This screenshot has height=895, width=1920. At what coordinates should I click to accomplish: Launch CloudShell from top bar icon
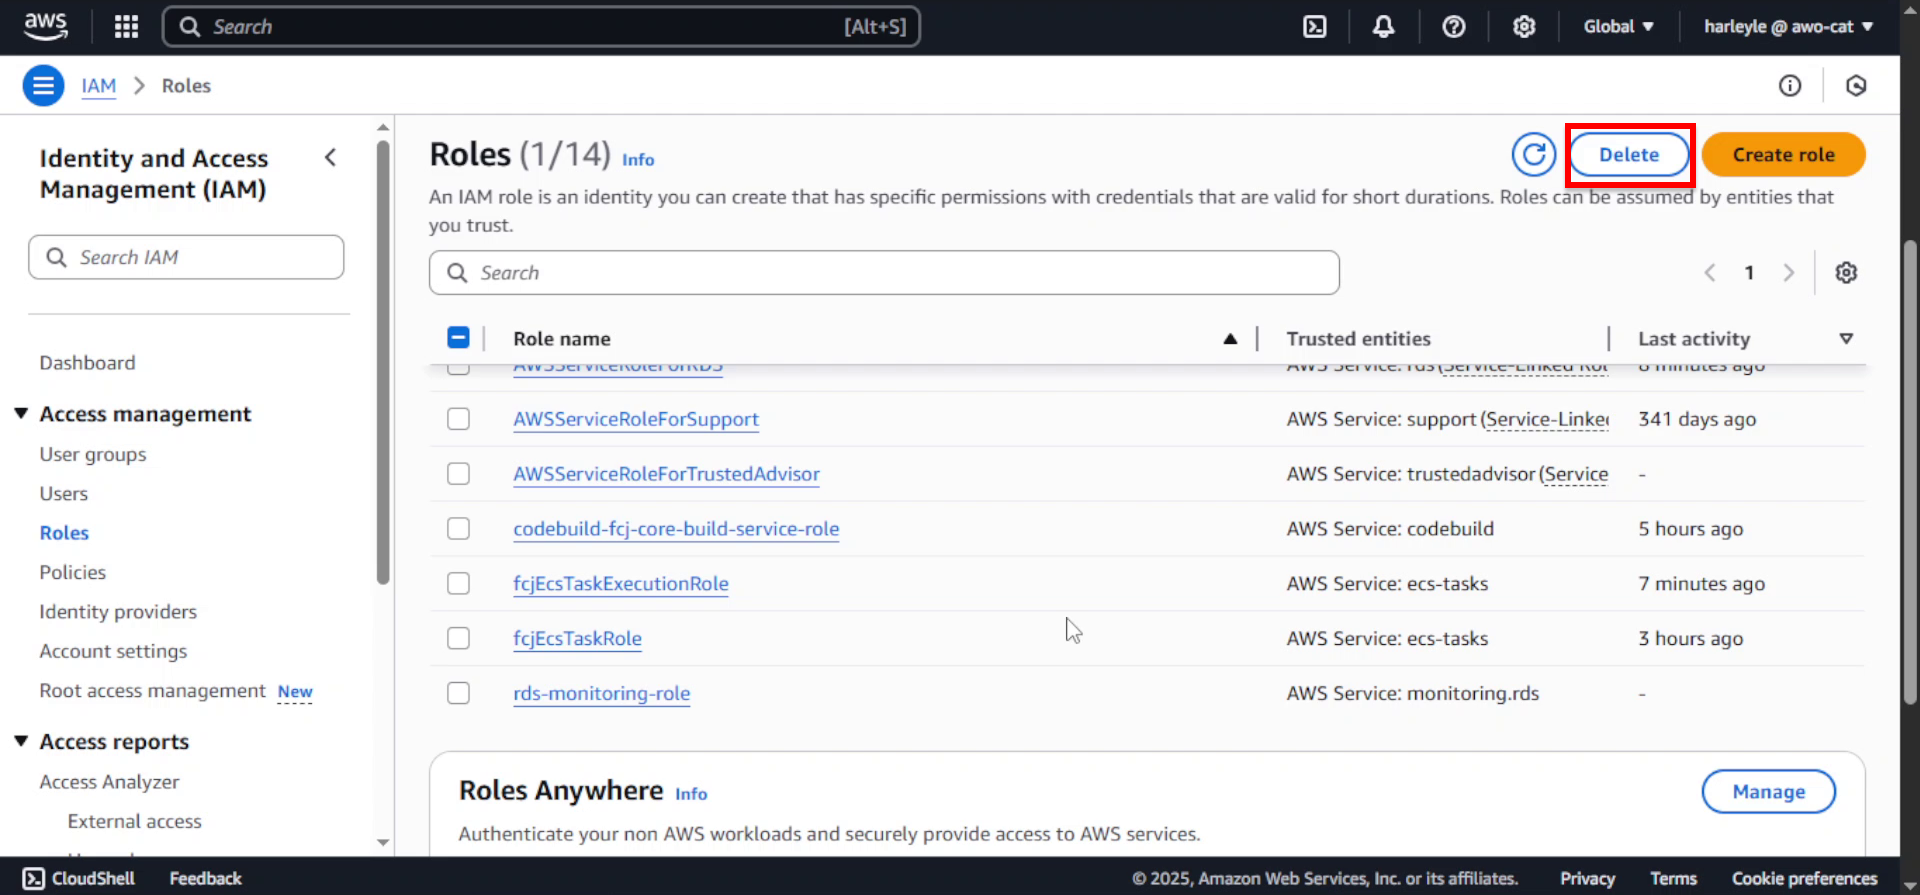pyautogui.click(x=1315, y=27)
